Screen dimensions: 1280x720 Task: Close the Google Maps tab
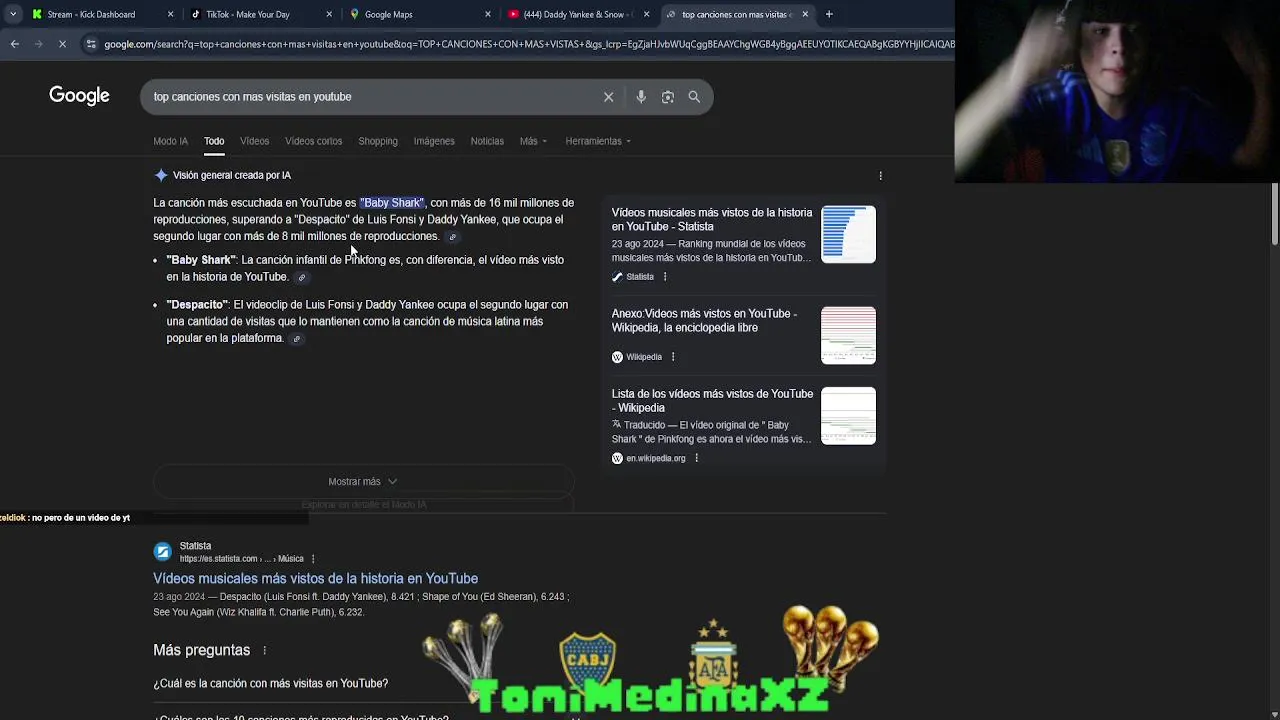488,14
